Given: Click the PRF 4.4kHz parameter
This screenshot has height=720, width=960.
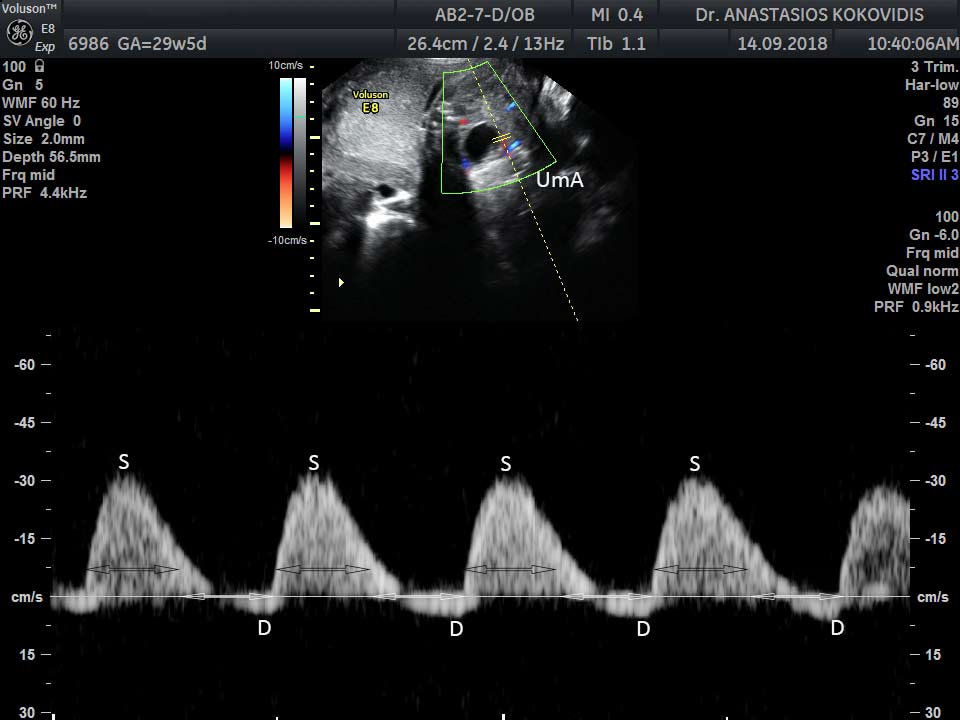Looking at the screenshot, I should coord(45,193).
